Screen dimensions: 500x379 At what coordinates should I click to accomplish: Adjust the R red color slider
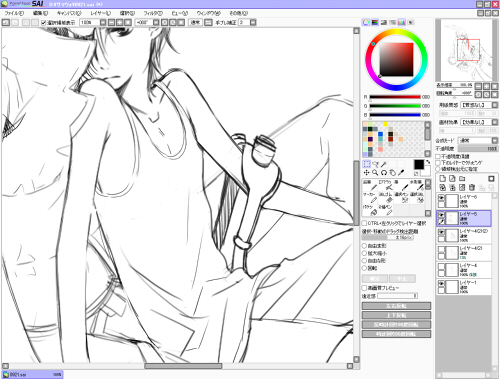[x=395, y=97]
